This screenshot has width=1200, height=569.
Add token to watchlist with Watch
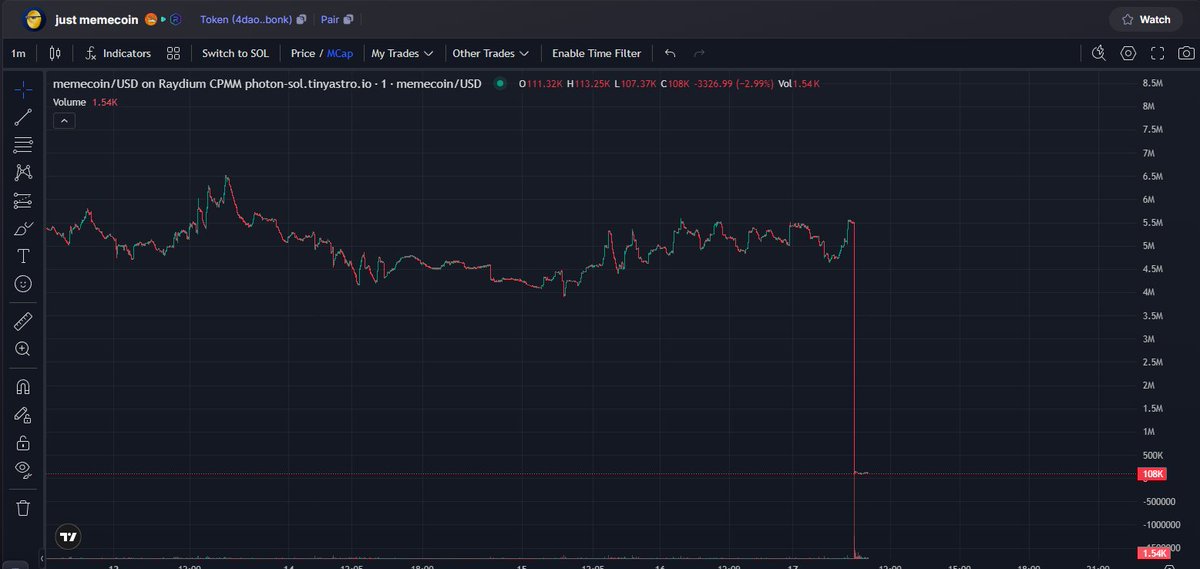coord(1146,19)
